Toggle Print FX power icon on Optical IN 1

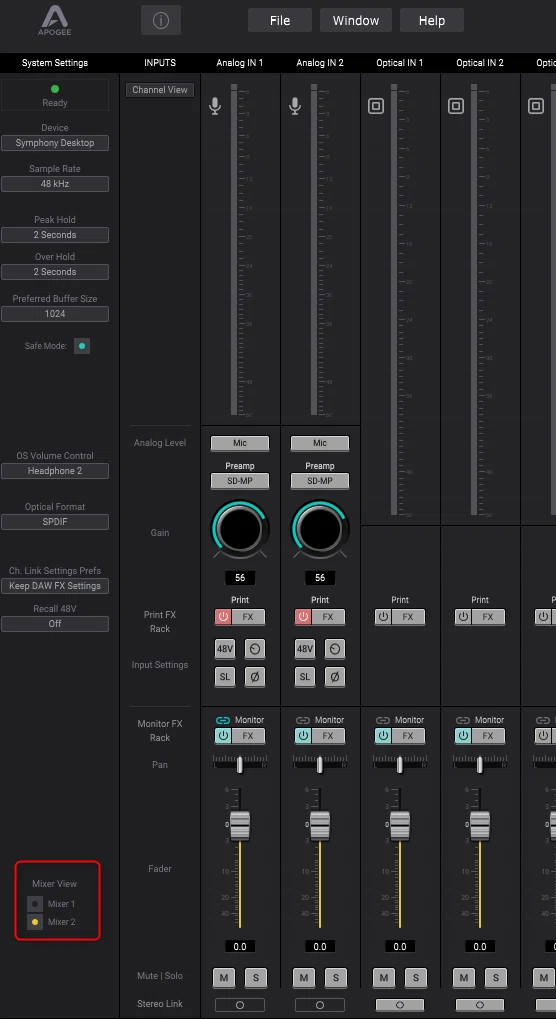pyautogui.click(x=383, y=617)
